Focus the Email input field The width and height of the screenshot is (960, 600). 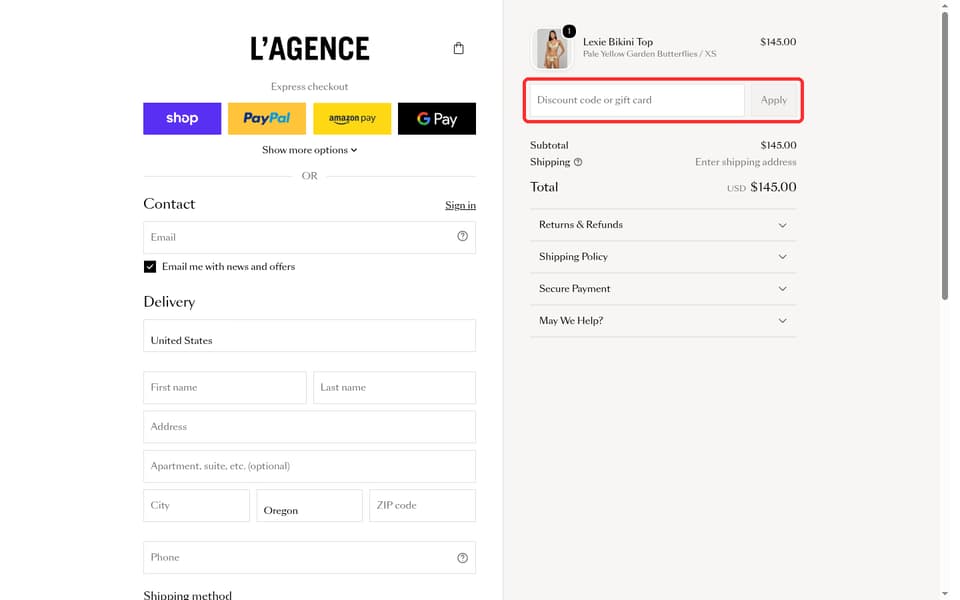point(310,238)
